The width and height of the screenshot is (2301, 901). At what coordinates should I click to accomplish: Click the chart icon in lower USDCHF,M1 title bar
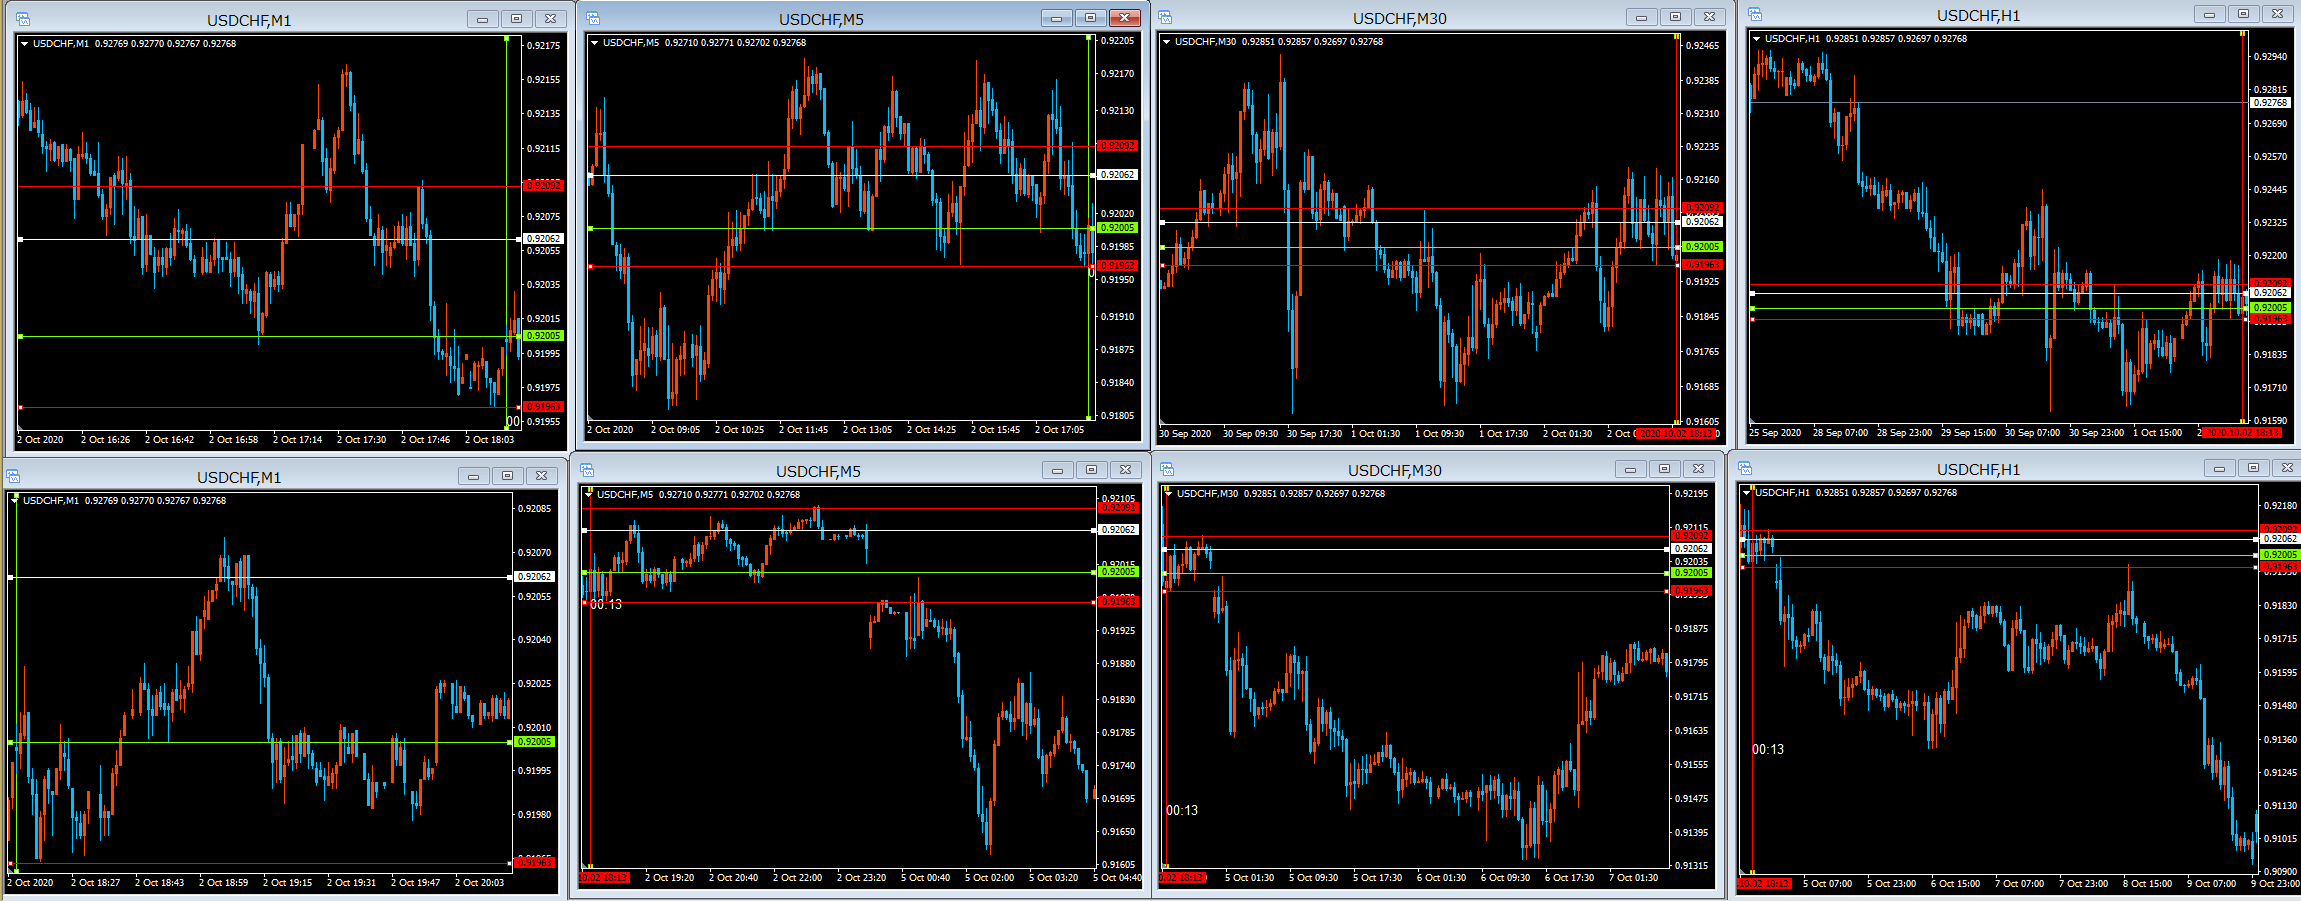pos(13,476)
